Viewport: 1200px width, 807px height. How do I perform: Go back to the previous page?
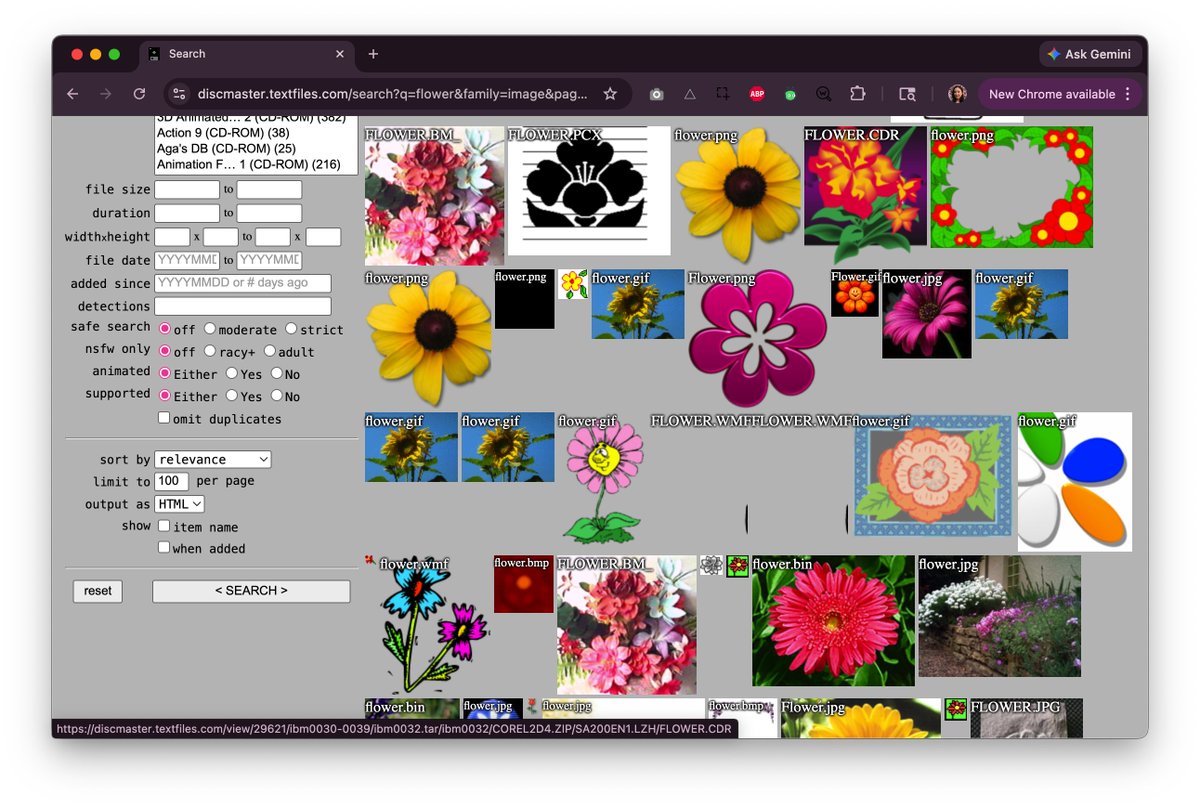point(72,94)
